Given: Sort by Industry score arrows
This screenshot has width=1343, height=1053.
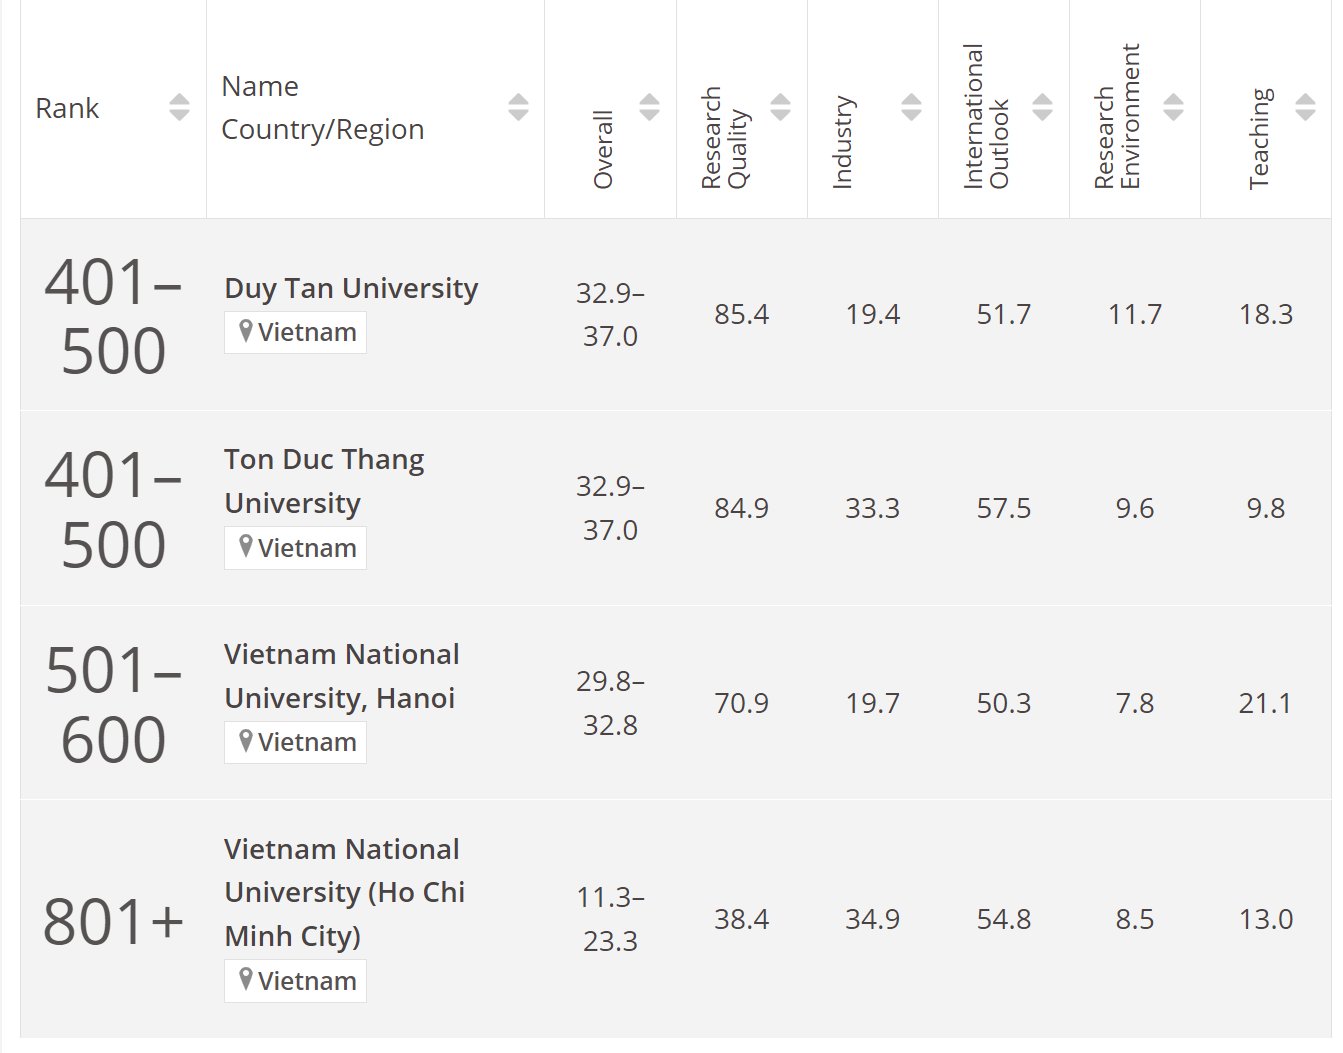Looking at the screenshot, I should coord(911,107).
